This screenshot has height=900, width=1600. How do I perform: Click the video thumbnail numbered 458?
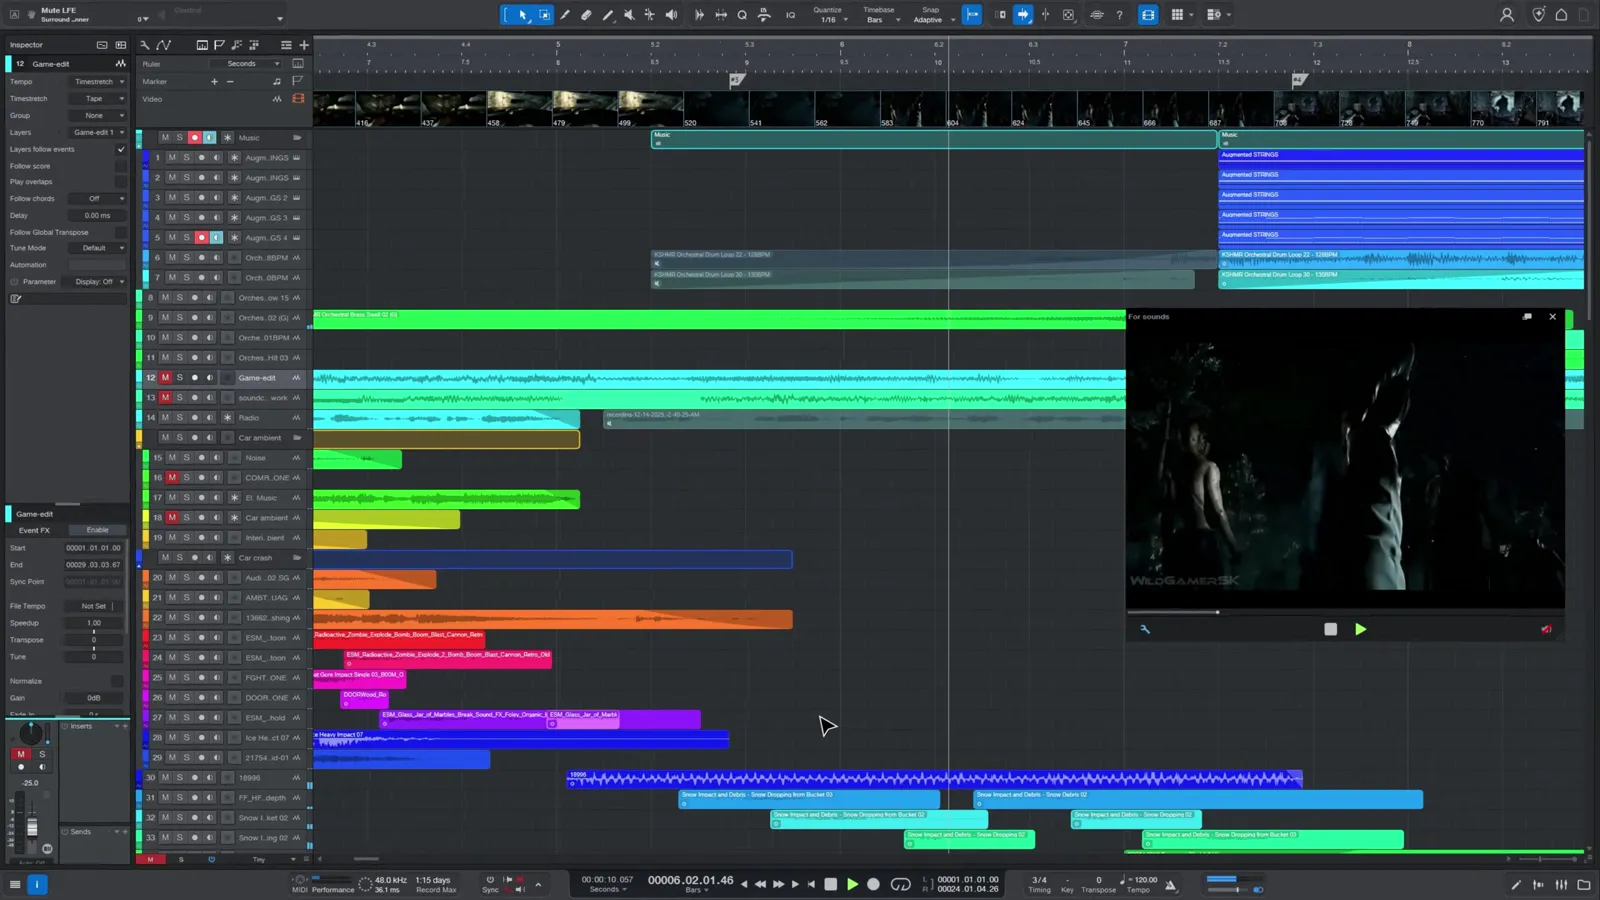point(520,109)
